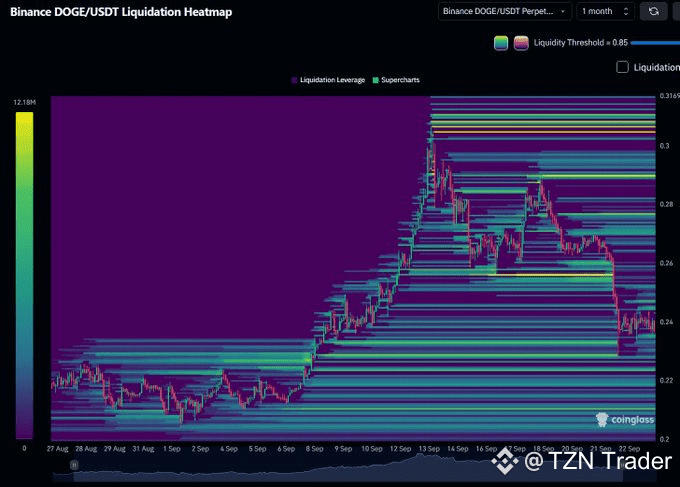Click the purple Liquidation Leverage legend square
This screenshot has width=680, height=487.
click(x=293, y=79)
